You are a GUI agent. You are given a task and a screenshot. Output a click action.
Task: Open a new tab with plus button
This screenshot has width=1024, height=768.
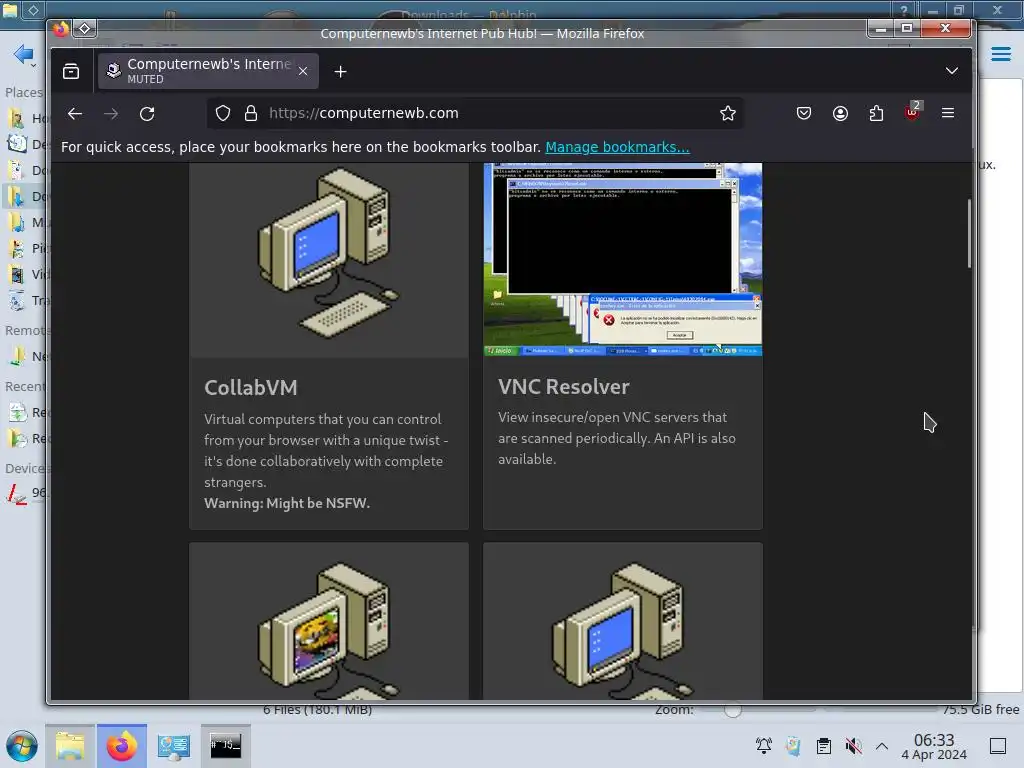pyautogui.click(x=340, y=72)
